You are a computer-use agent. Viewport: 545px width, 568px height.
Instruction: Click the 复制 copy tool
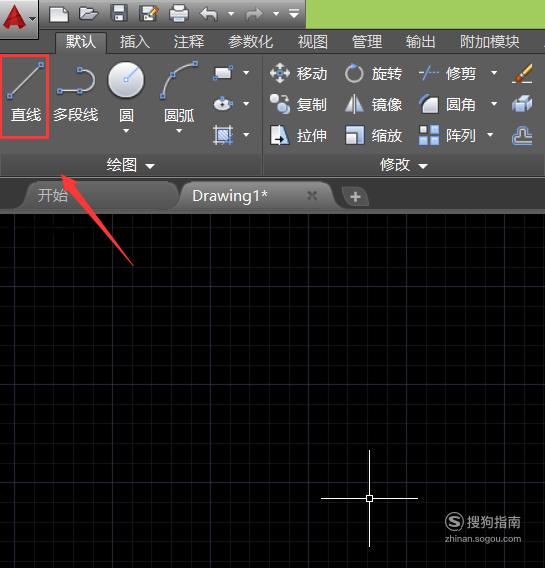(x=298, y=104)
